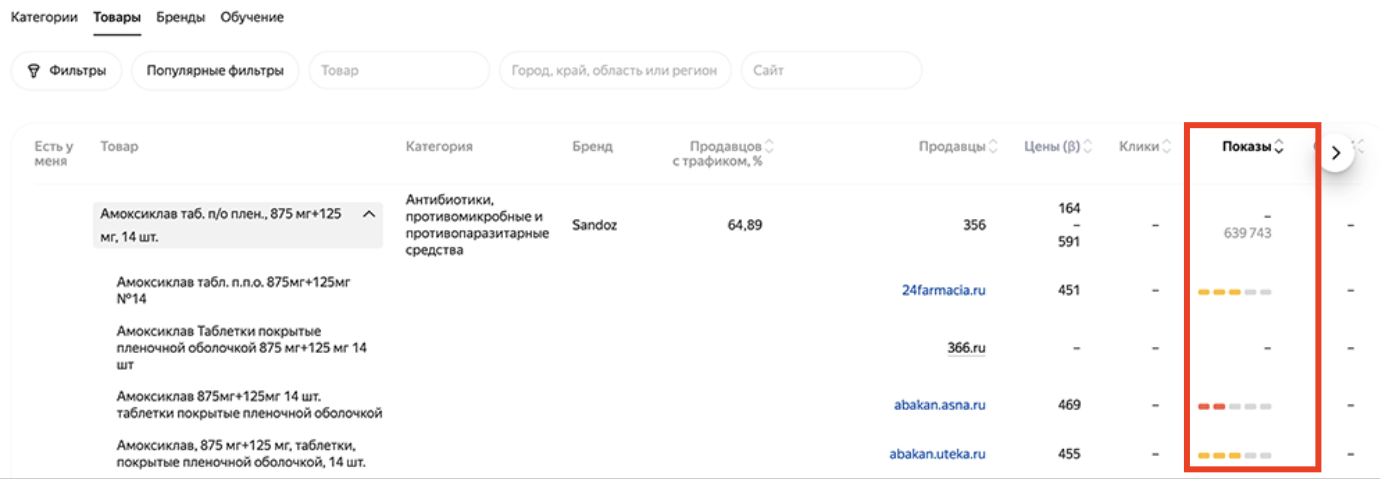
Task: Select the Товары tab
Action: 117,17
